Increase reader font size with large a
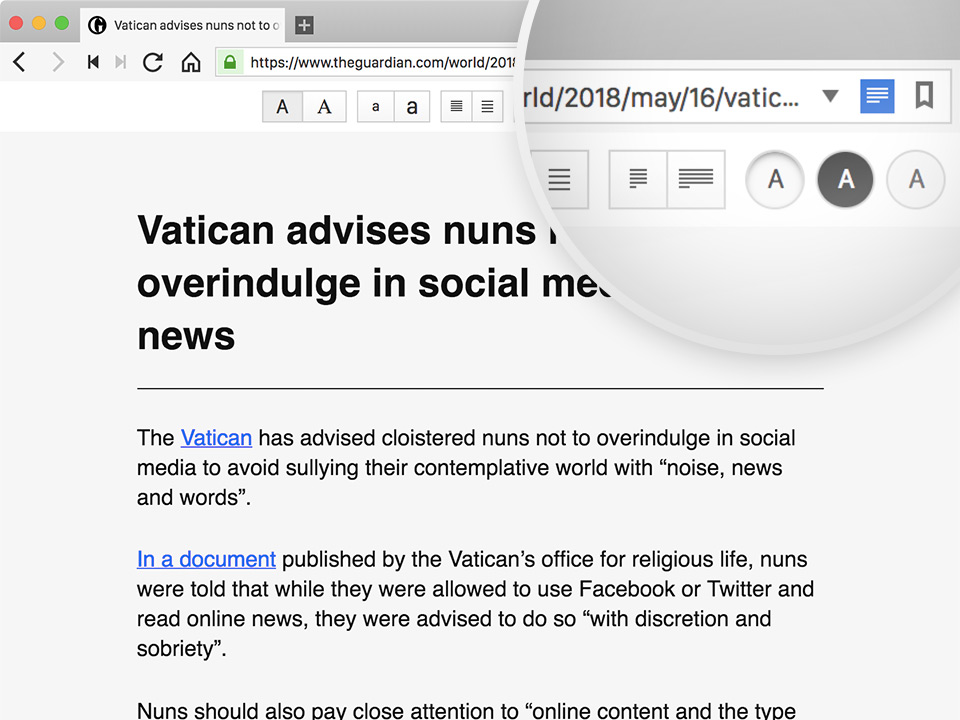This screenshot has height=720, width=960. point(412,107)
